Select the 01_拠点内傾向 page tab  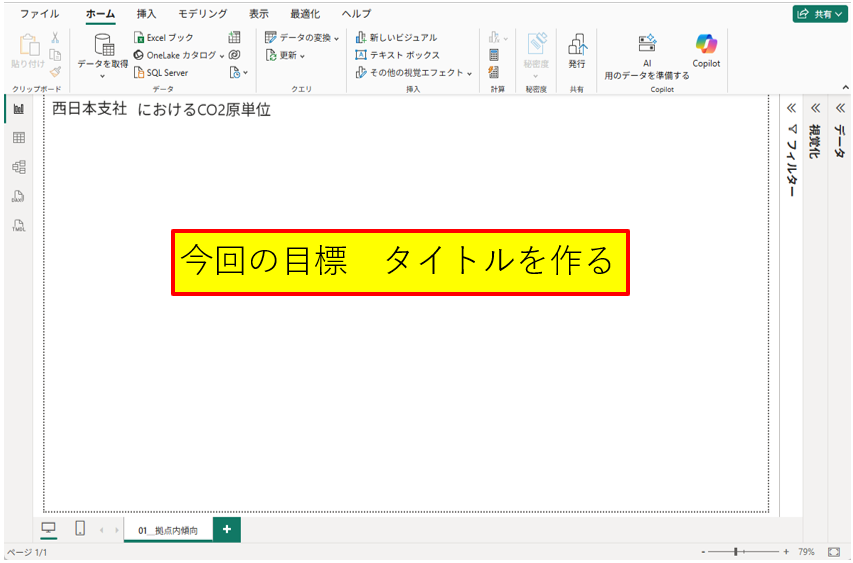point(168,530)
